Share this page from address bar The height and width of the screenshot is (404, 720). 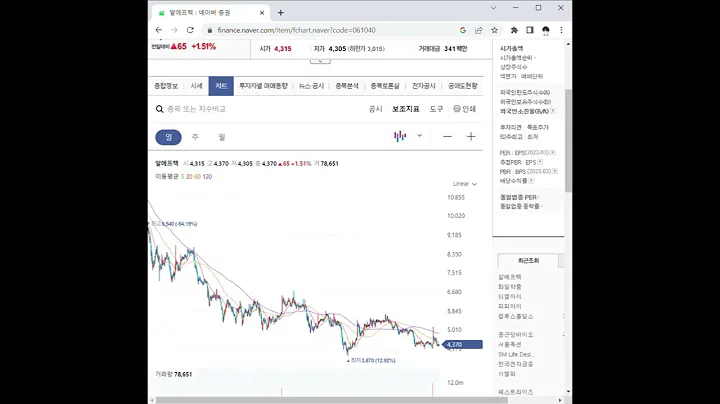click(x=478, y=30)
